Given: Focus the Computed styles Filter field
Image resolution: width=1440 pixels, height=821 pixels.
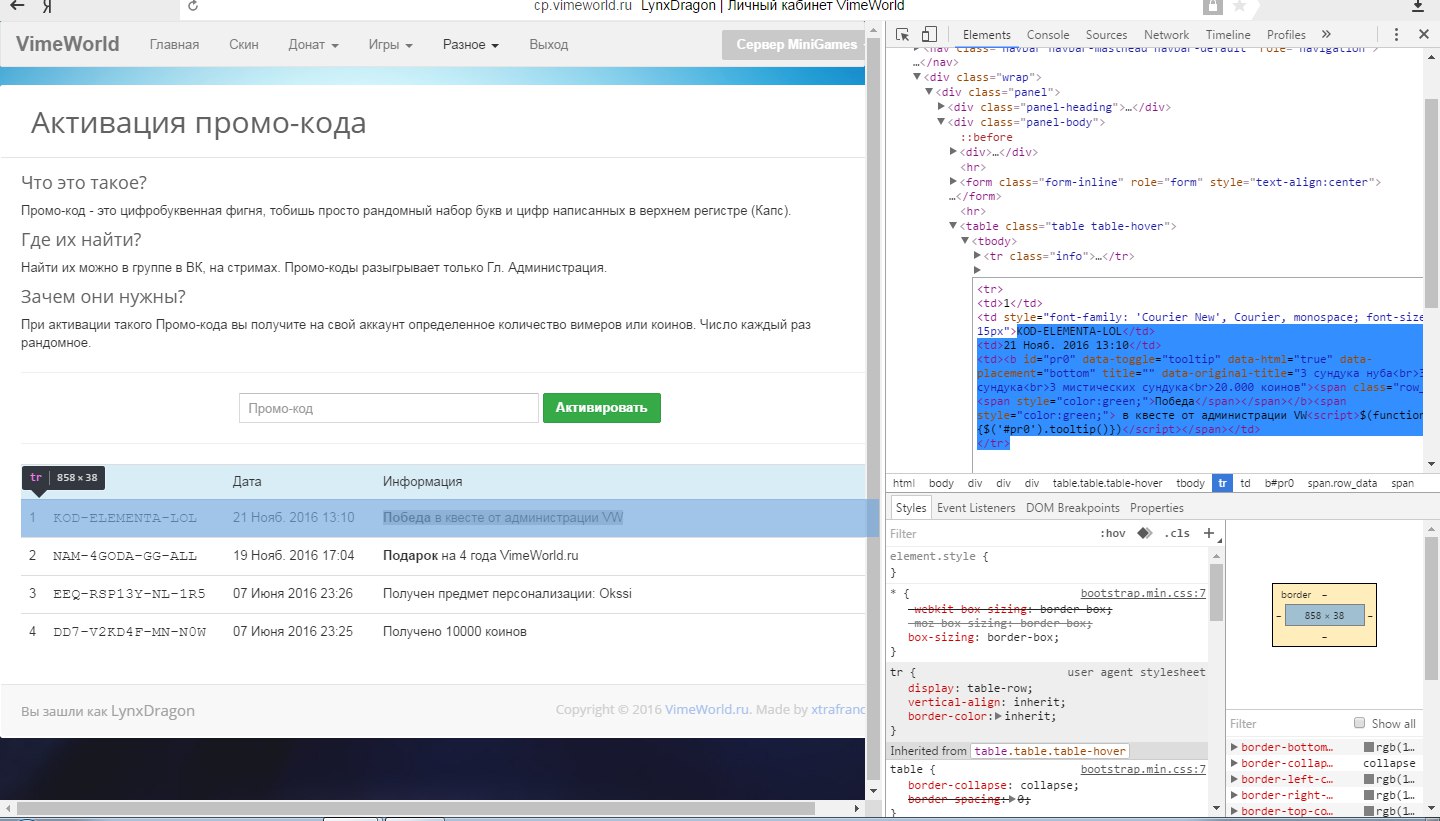Looking at the screenshot, I should click(1285, 723).
